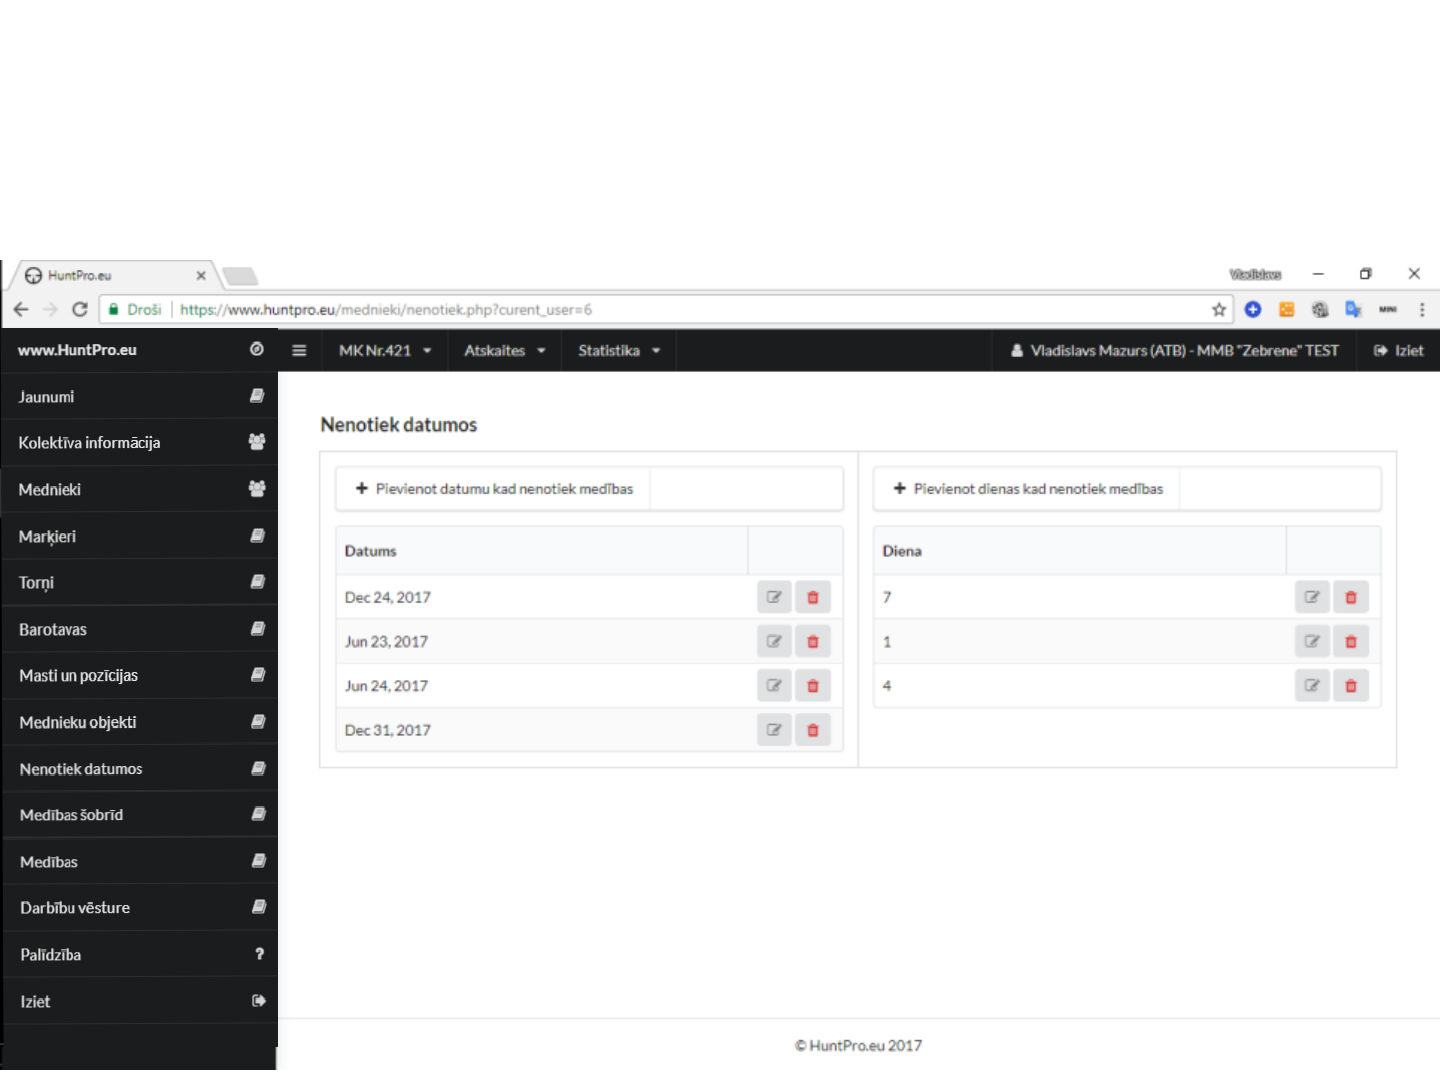The width and height of the screenshot is (1440, 1080).
Task: Delete the day 7 entry
Action: 1351,597
